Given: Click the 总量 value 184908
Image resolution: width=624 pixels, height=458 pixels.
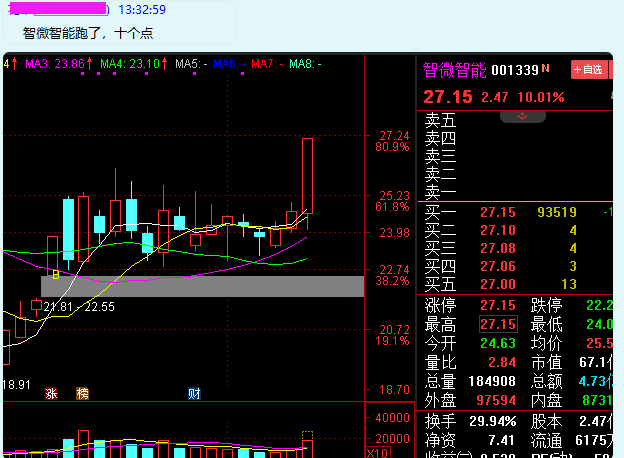Looking at the screenshot, I should tap(492, 381).
